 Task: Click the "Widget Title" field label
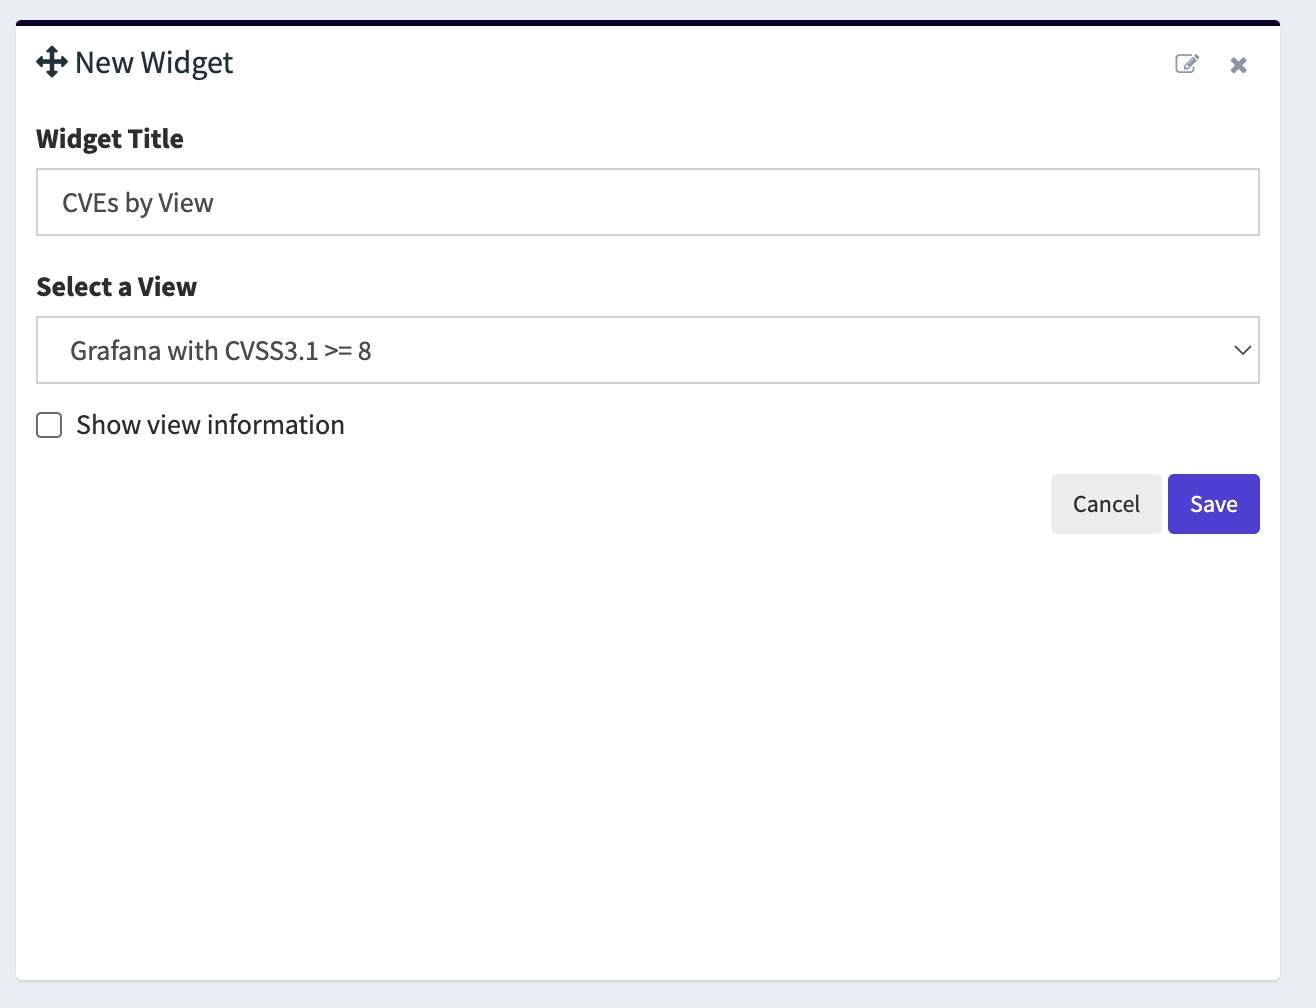click(x=110, y=139)
